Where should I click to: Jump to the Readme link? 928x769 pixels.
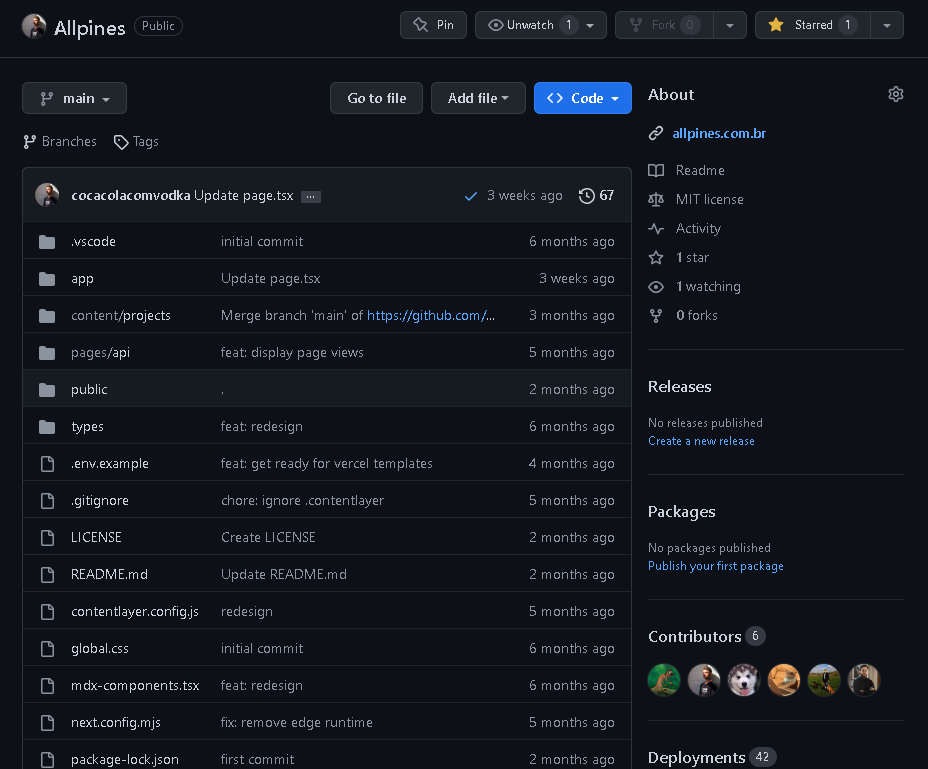point(700,170)
